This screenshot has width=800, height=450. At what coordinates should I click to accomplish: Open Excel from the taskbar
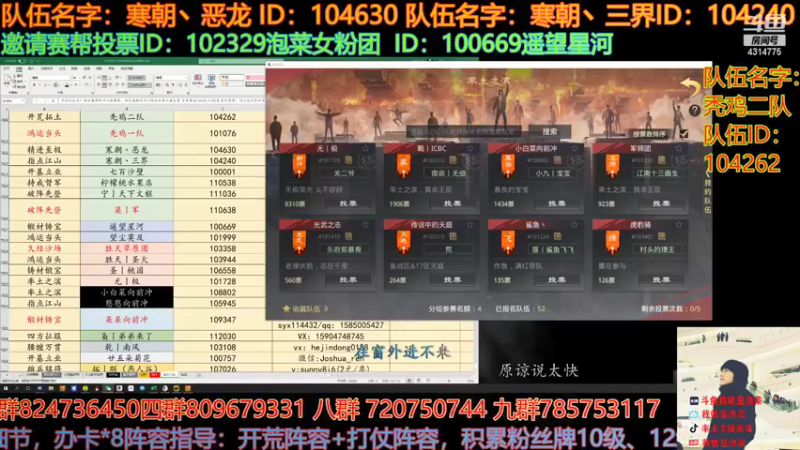pyautogui.click(x=154, y=388)
